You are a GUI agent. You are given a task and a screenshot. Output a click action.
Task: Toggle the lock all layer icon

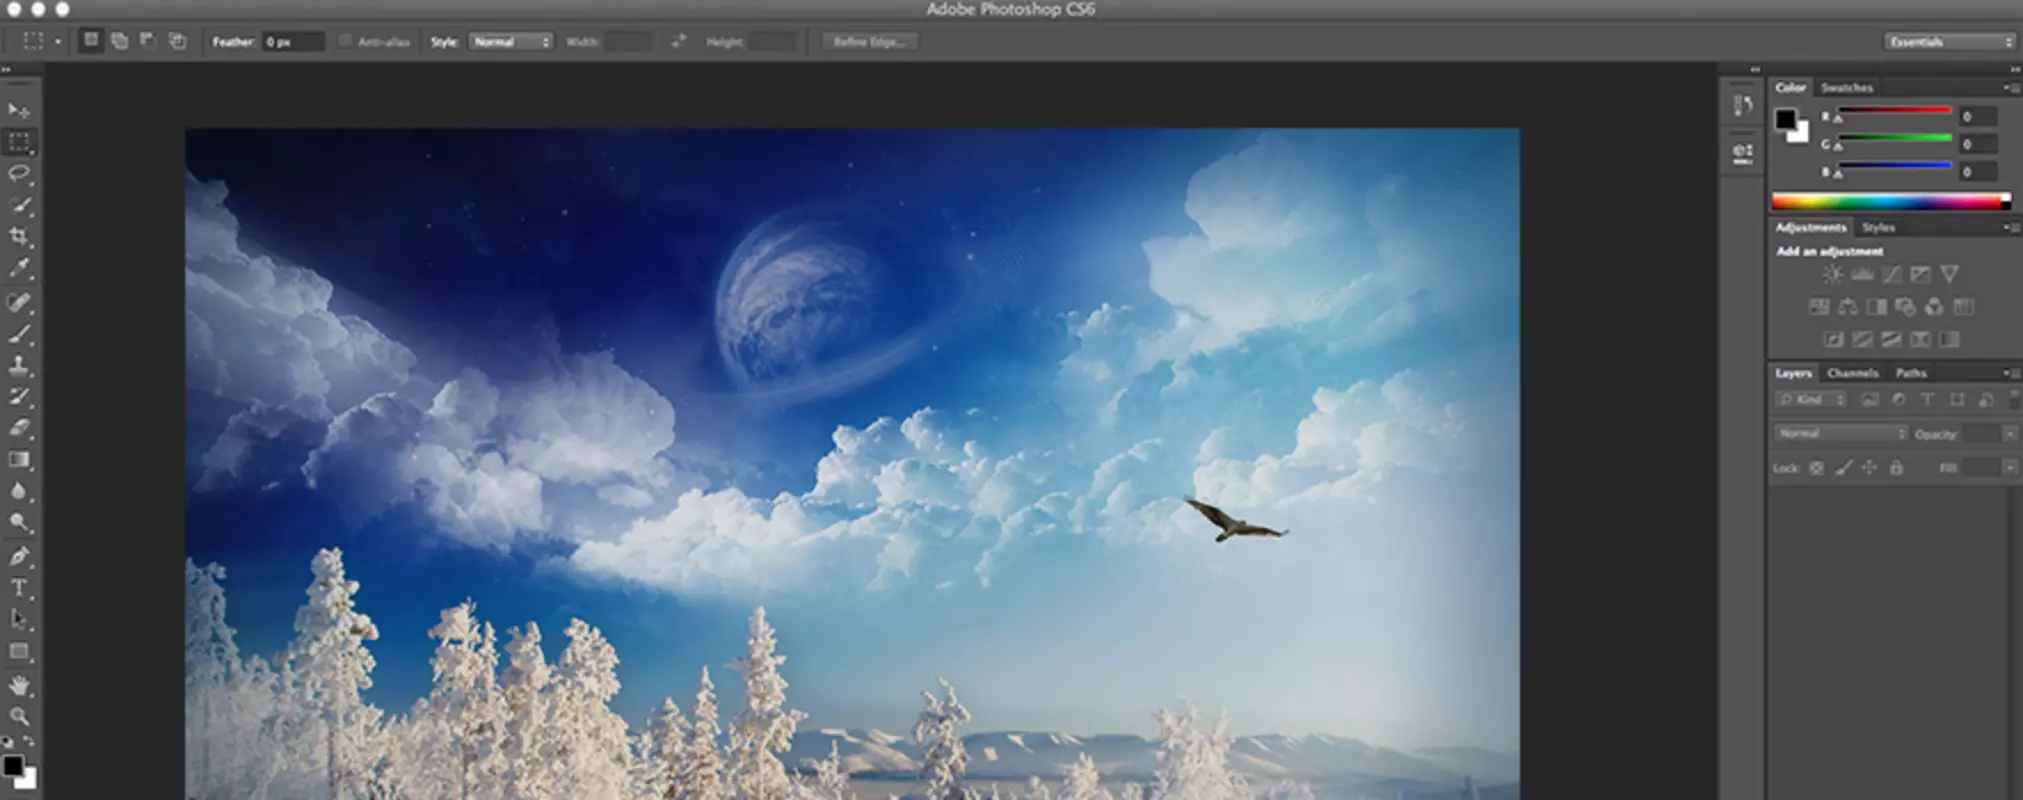(1896, 468)
